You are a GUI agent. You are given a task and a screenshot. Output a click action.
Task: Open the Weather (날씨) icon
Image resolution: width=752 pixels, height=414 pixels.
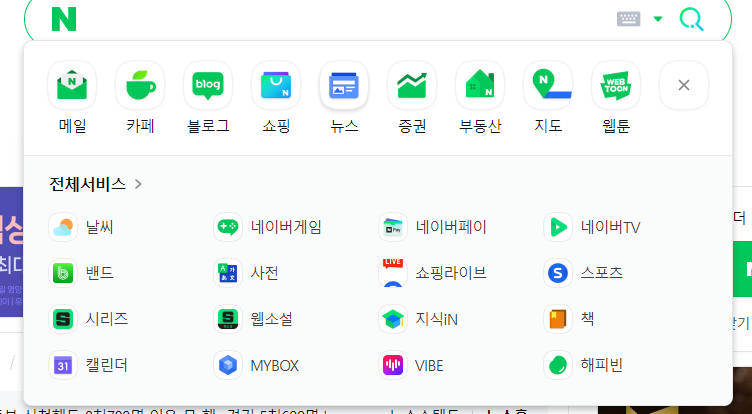click(63, 227)
